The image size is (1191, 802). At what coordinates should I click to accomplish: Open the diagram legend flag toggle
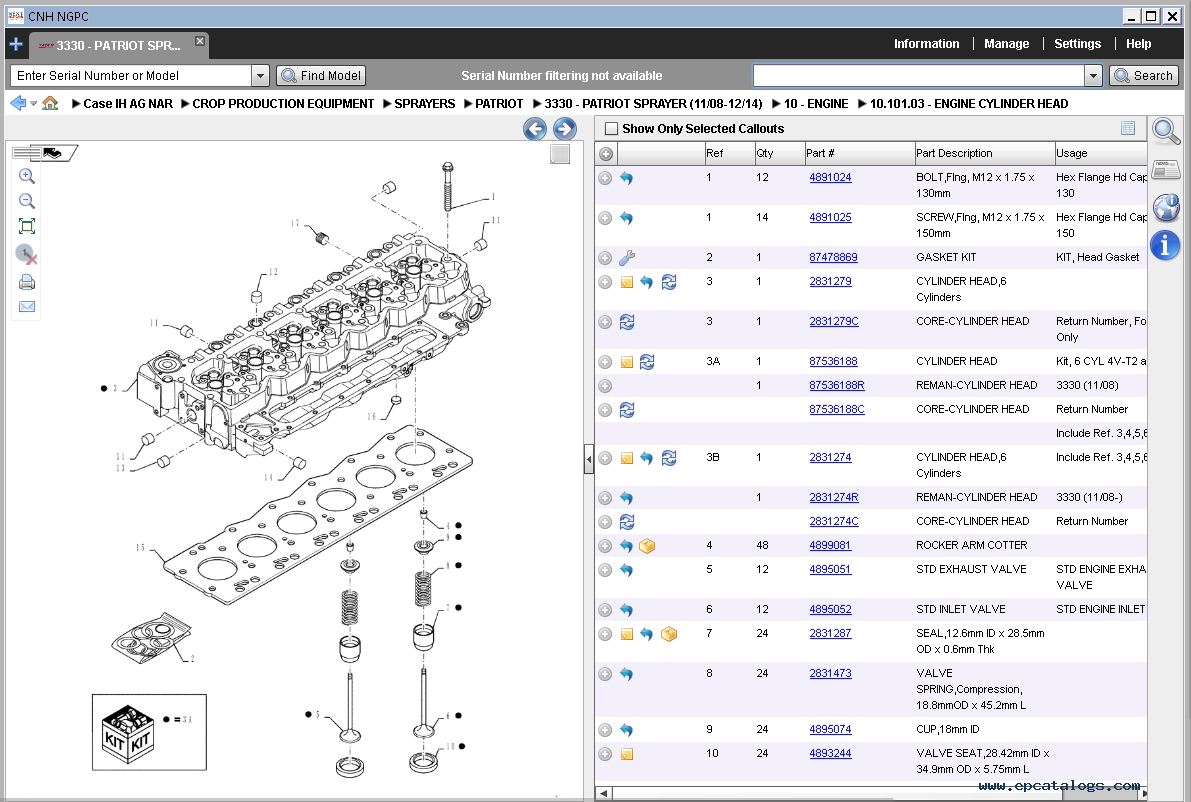pos(44,153)
